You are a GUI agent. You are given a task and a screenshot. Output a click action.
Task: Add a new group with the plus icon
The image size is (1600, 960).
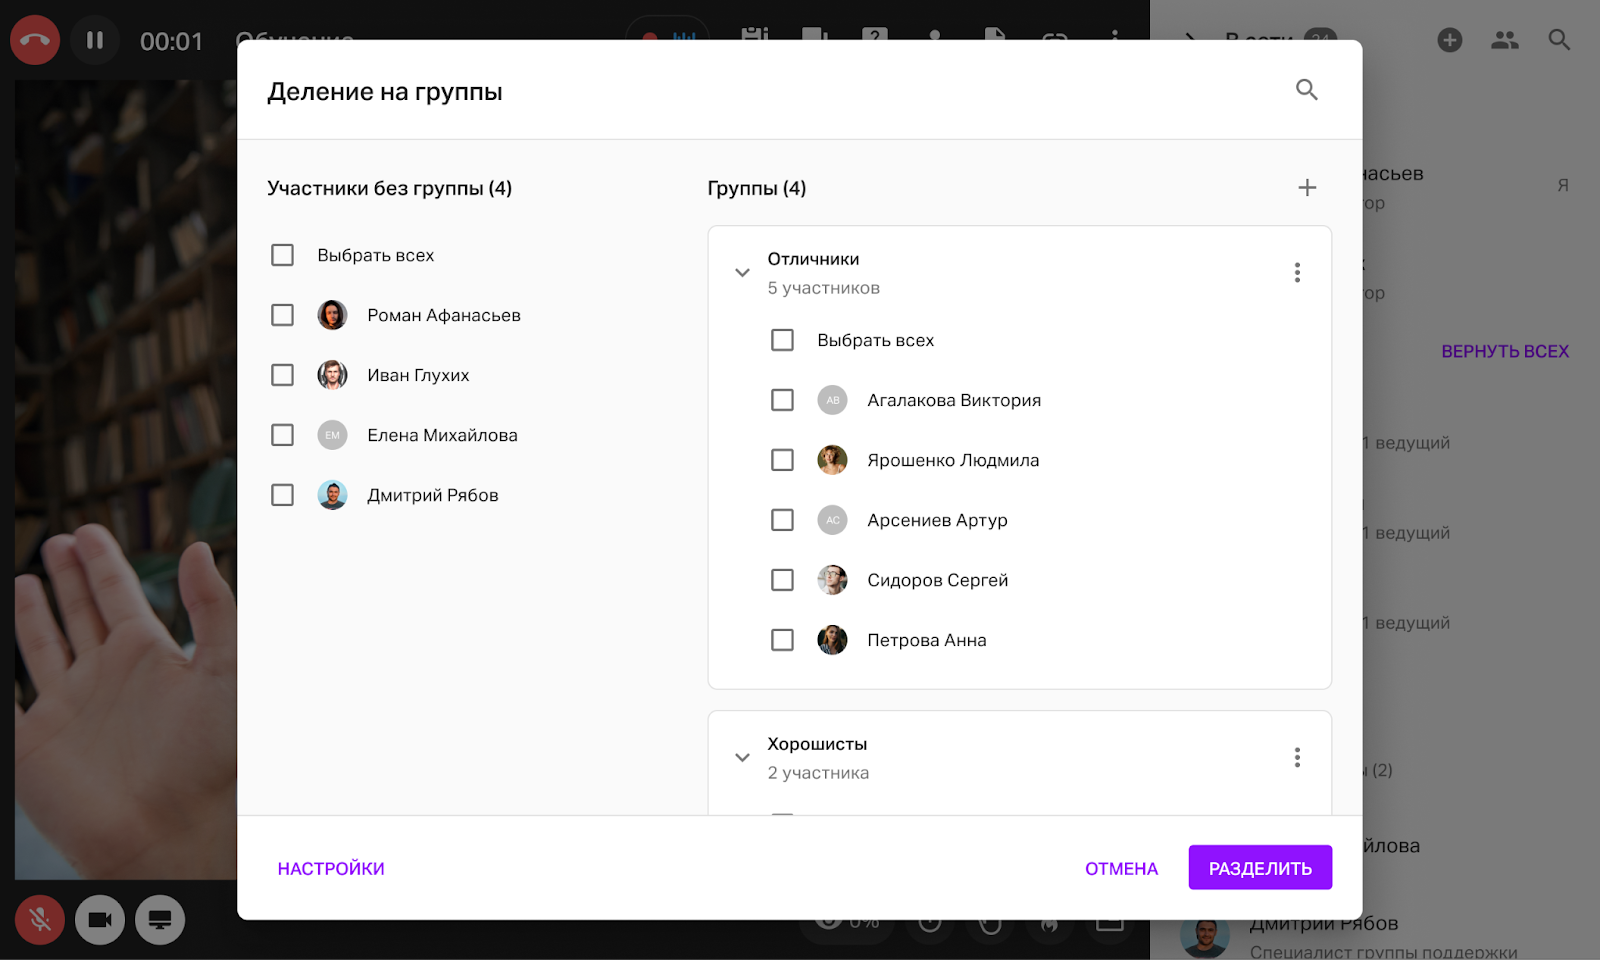point(1306,188)
